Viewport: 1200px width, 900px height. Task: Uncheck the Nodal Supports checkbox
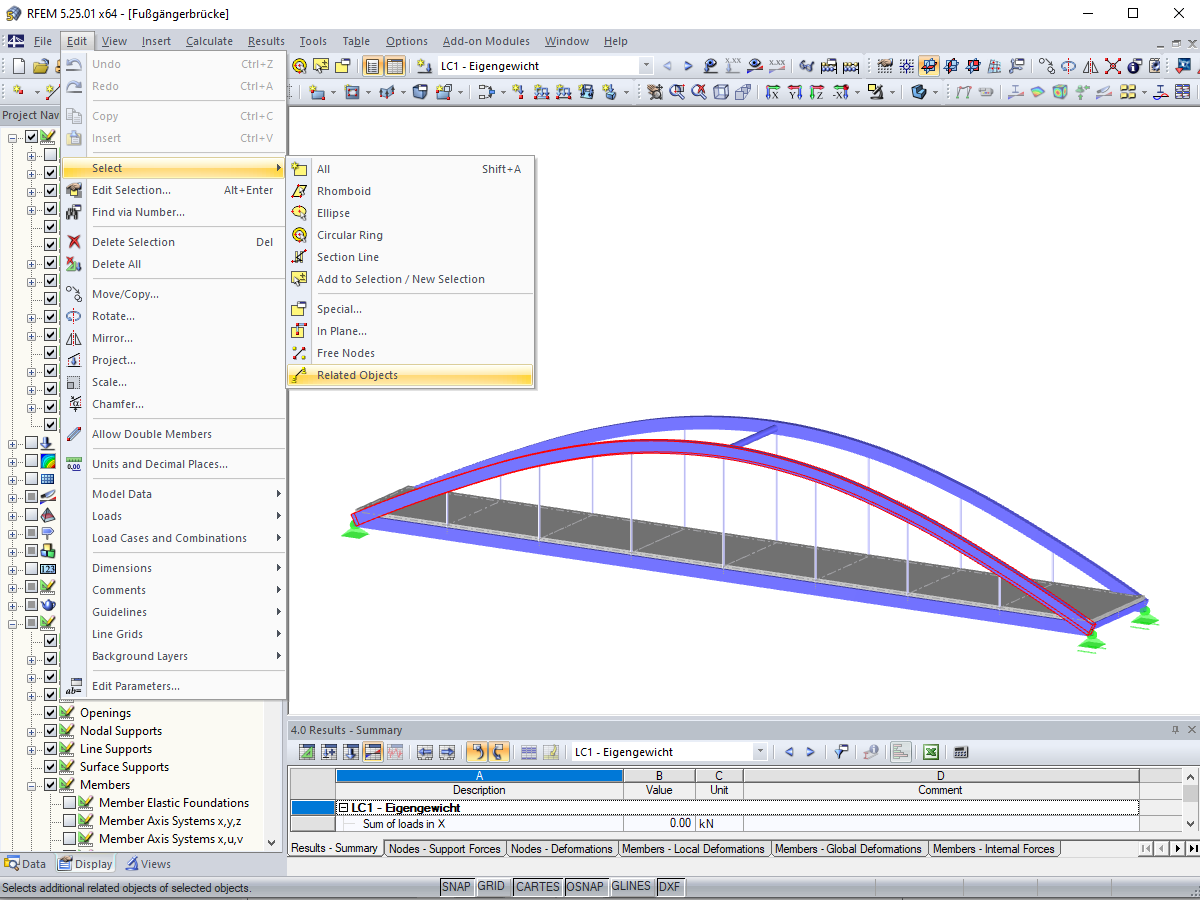[50, 731]
